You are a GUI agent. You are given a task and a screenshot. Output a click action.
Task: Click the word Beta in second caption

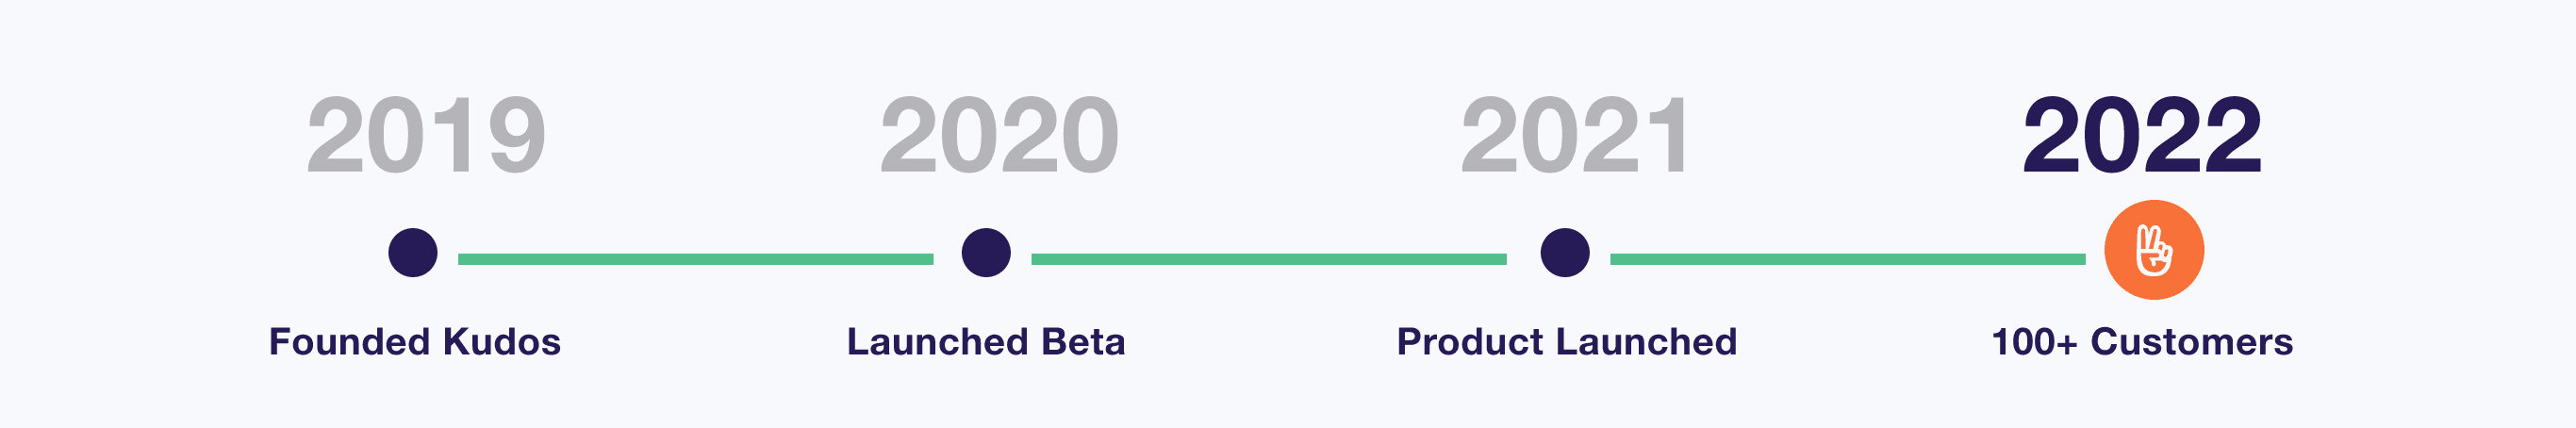click(1083, 342)
